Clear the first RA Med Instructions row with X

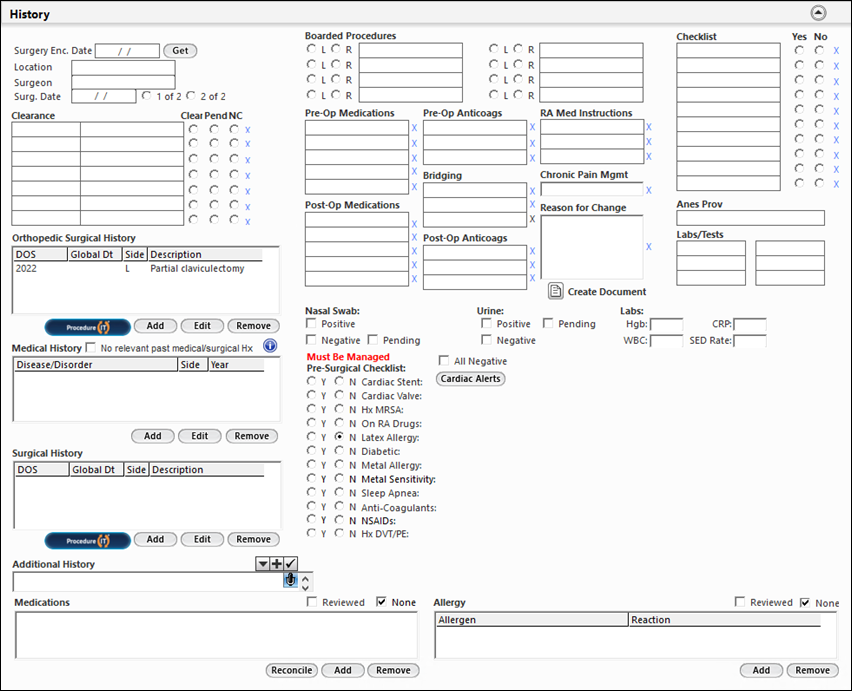[x=649, y=127]
